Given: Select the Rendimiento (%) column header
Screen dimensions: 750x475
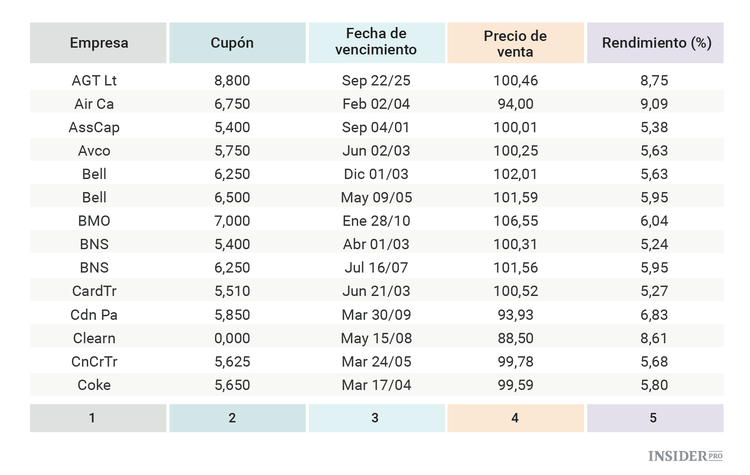Looking at the screenshot, I should [x=654, y=43].
